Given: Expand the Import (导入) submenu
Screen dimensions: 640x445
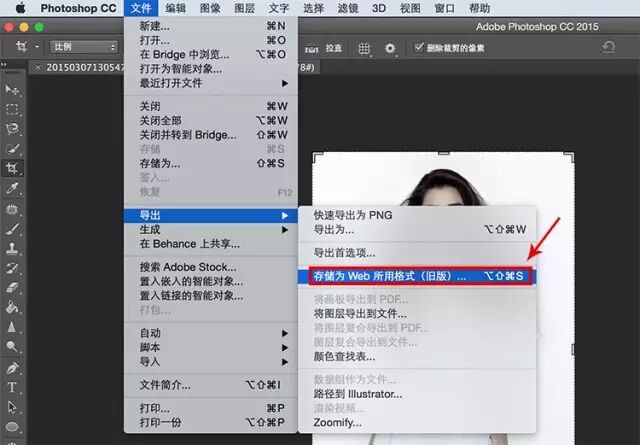Looking at the screenshot, I should point(284,362).
